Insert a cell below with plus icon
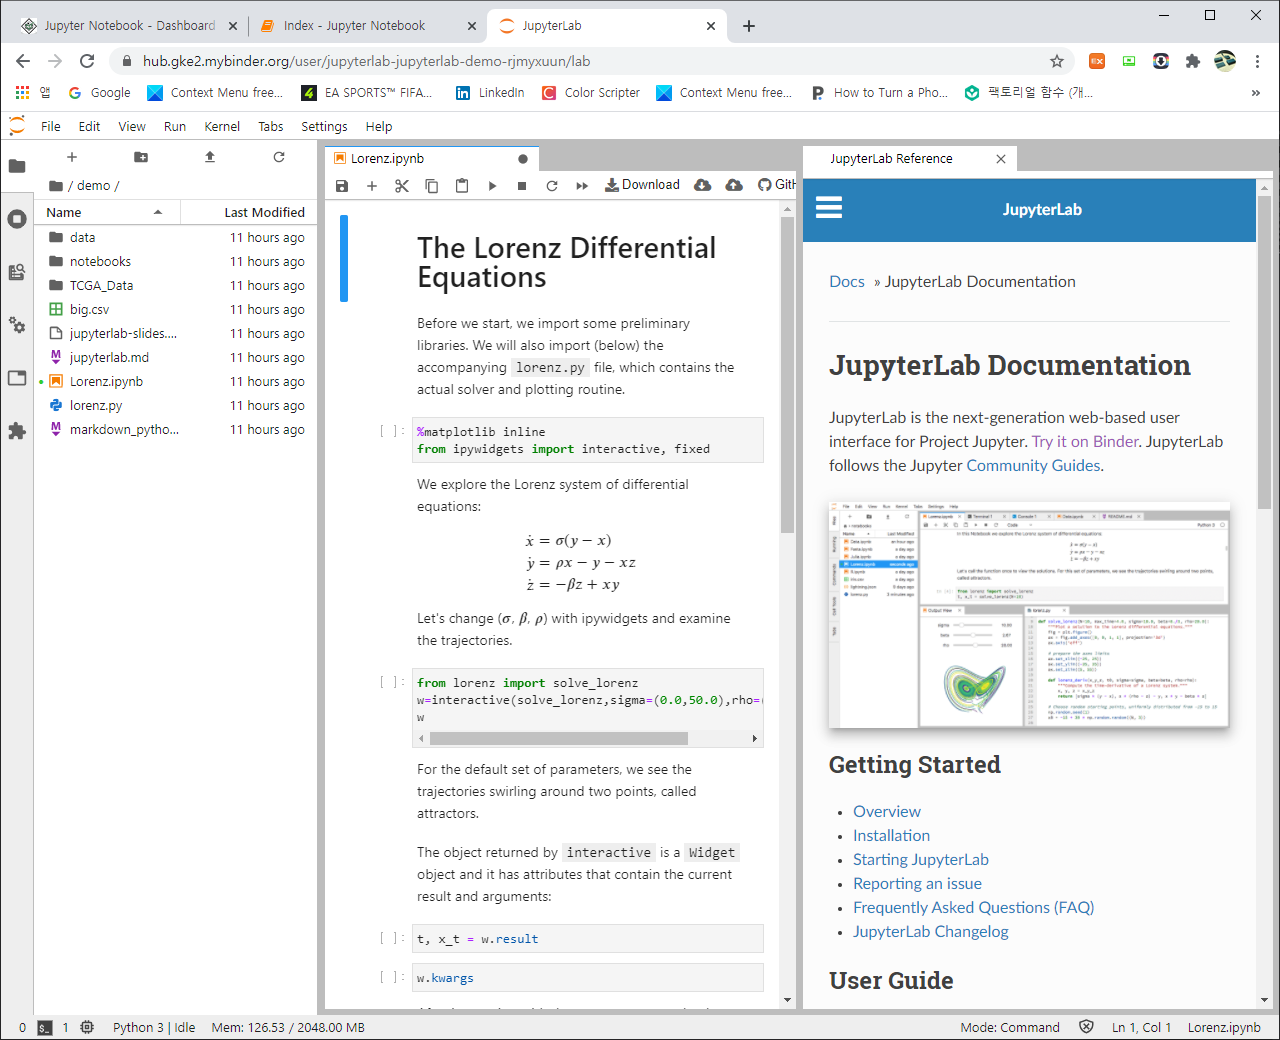The image size is (1280, 1040). (372, 186)
